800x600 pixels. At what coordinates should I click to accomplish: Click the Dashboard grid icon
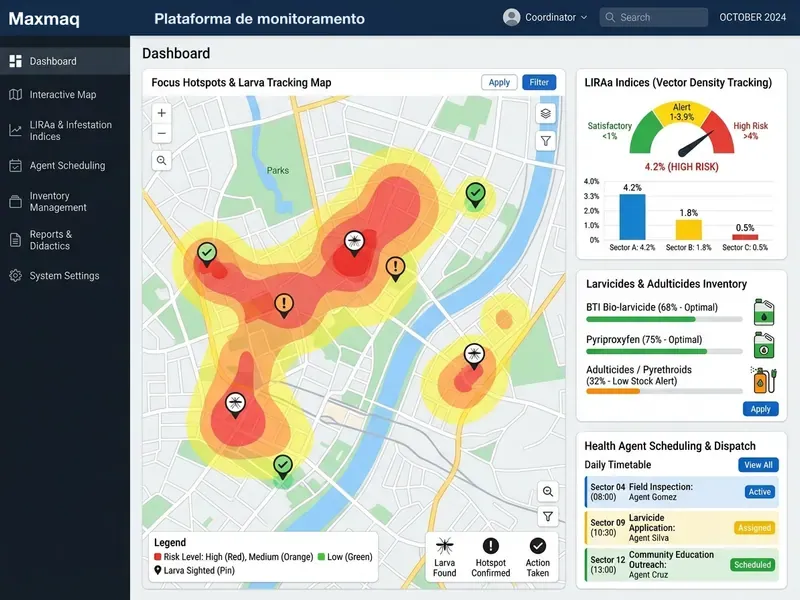tap(16, 61)
